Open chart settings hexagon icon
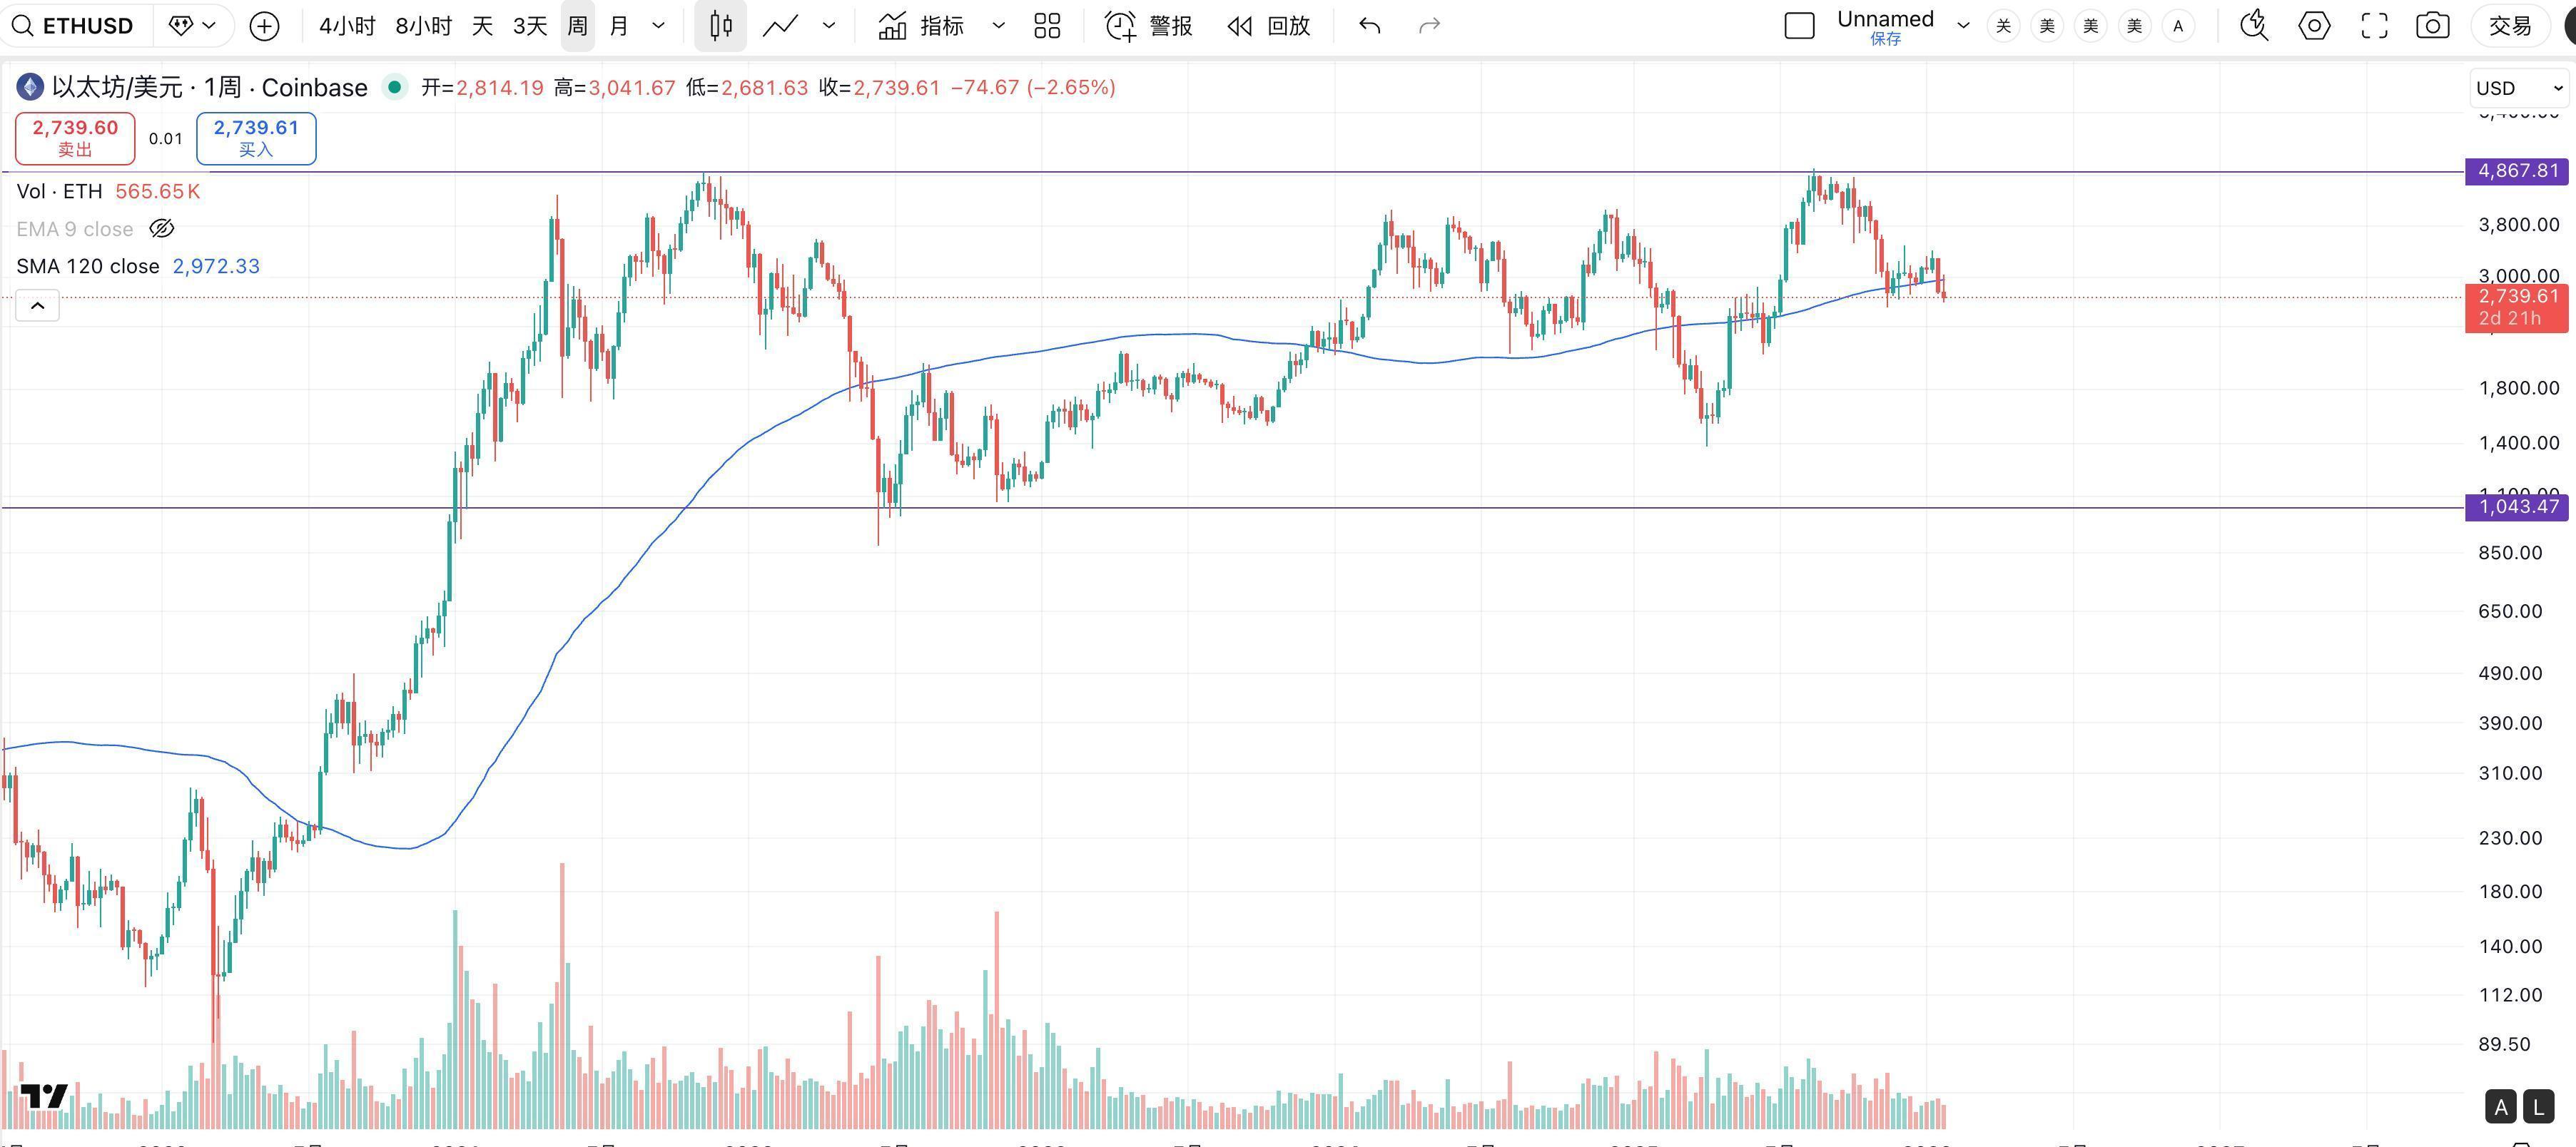2576x1147 pixels. [x=2314, y=26]
